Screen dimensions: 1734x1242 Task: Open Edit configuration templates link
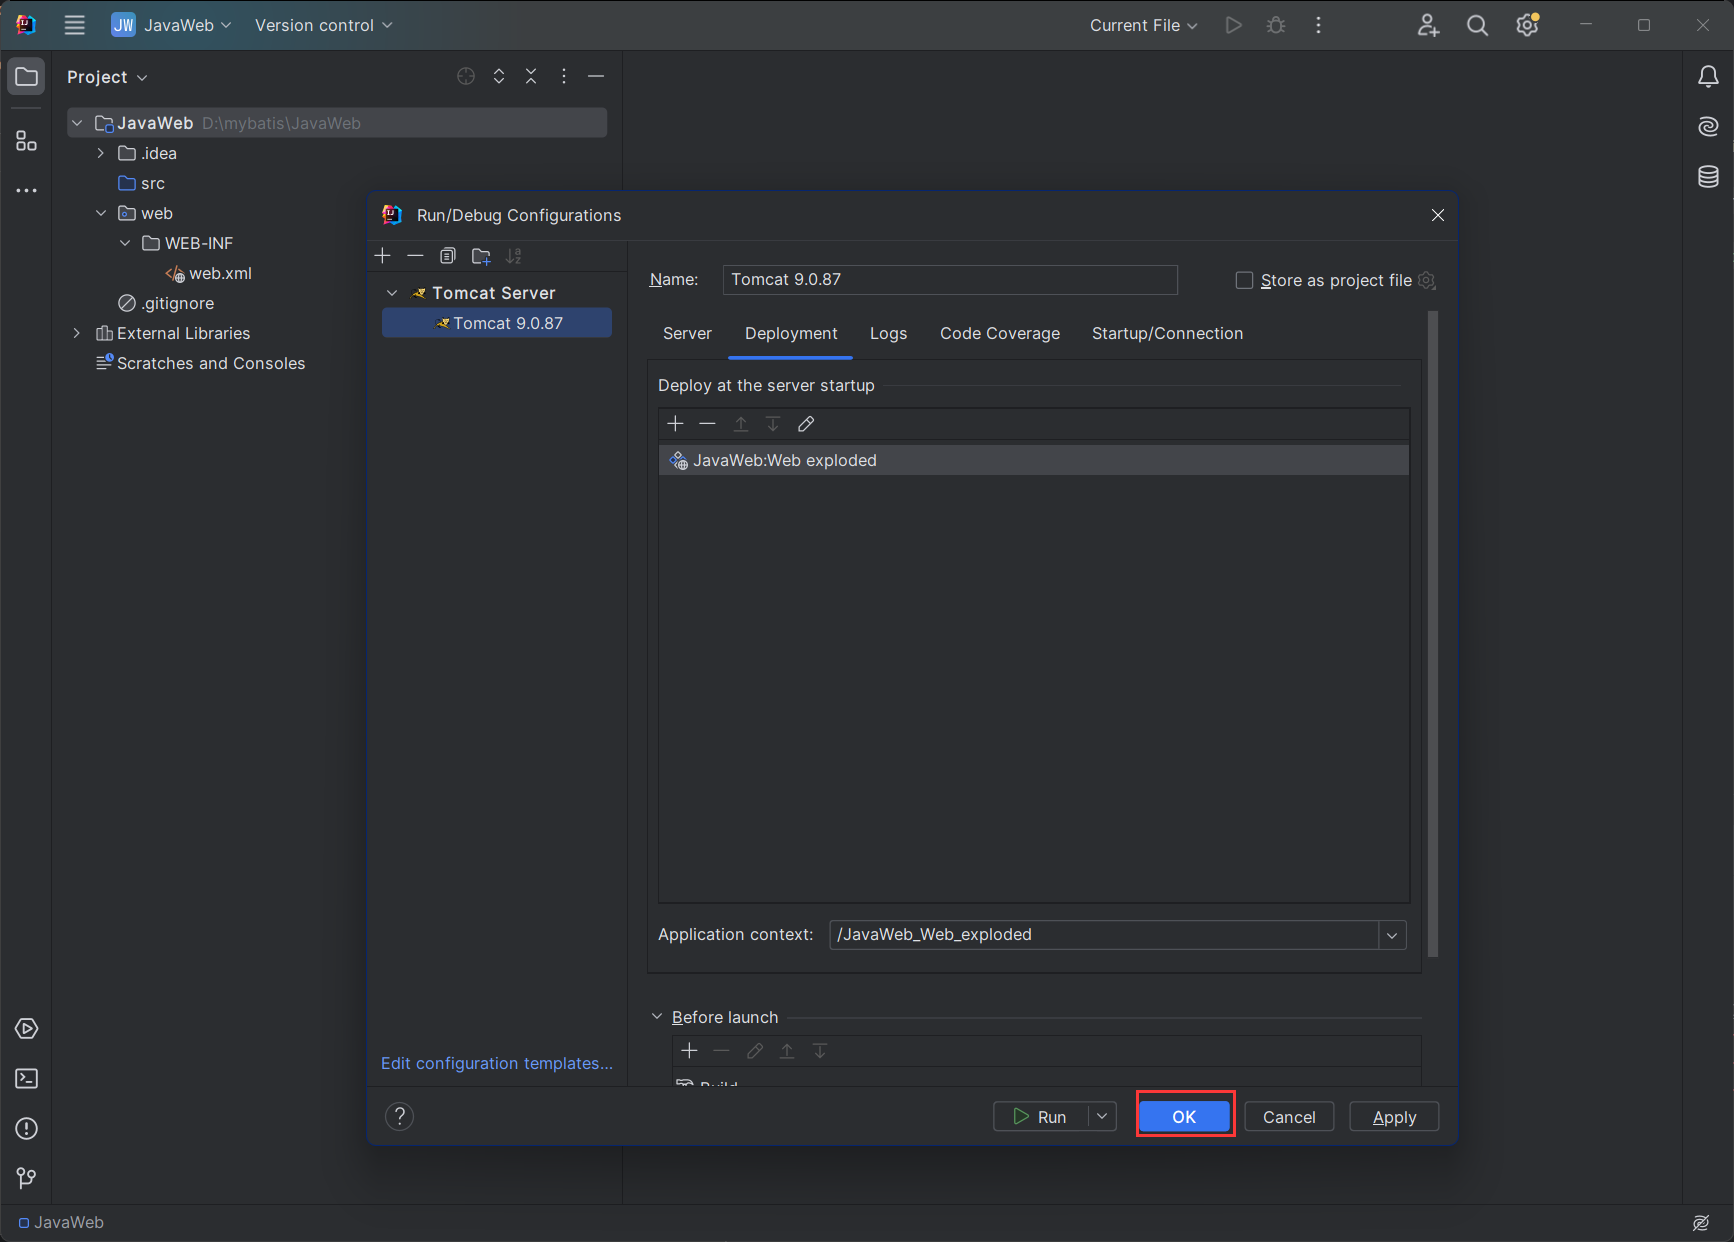click(497, 1063)
